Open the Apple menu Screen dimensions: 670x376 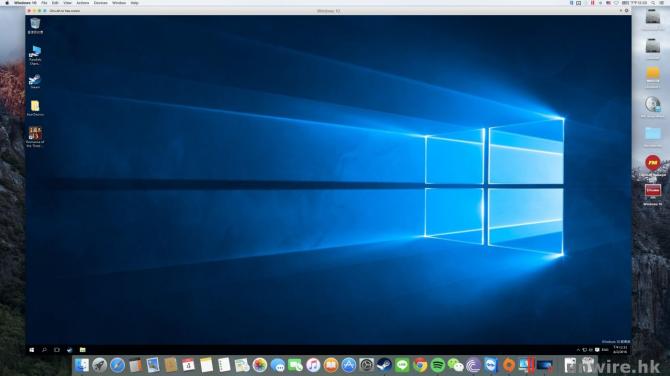7,3
